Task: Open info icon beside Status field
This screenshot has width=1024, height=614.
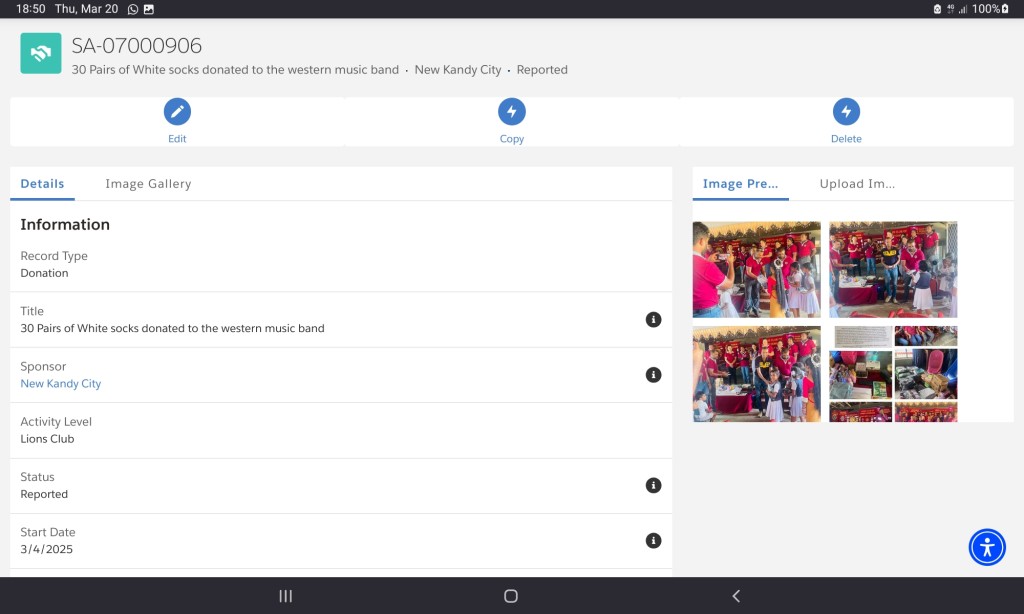Action: [x=653, y=485]
